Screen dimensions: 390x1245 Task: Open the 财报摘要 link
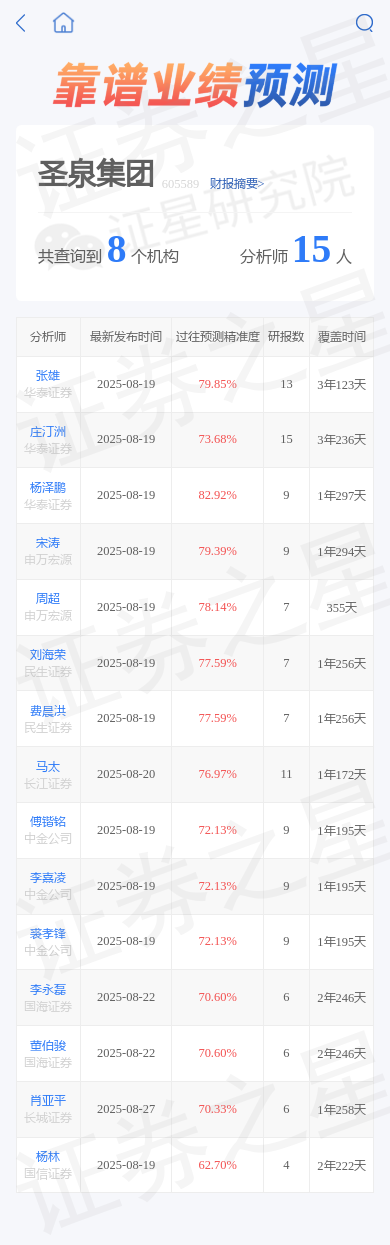click(x=237, y=183)
